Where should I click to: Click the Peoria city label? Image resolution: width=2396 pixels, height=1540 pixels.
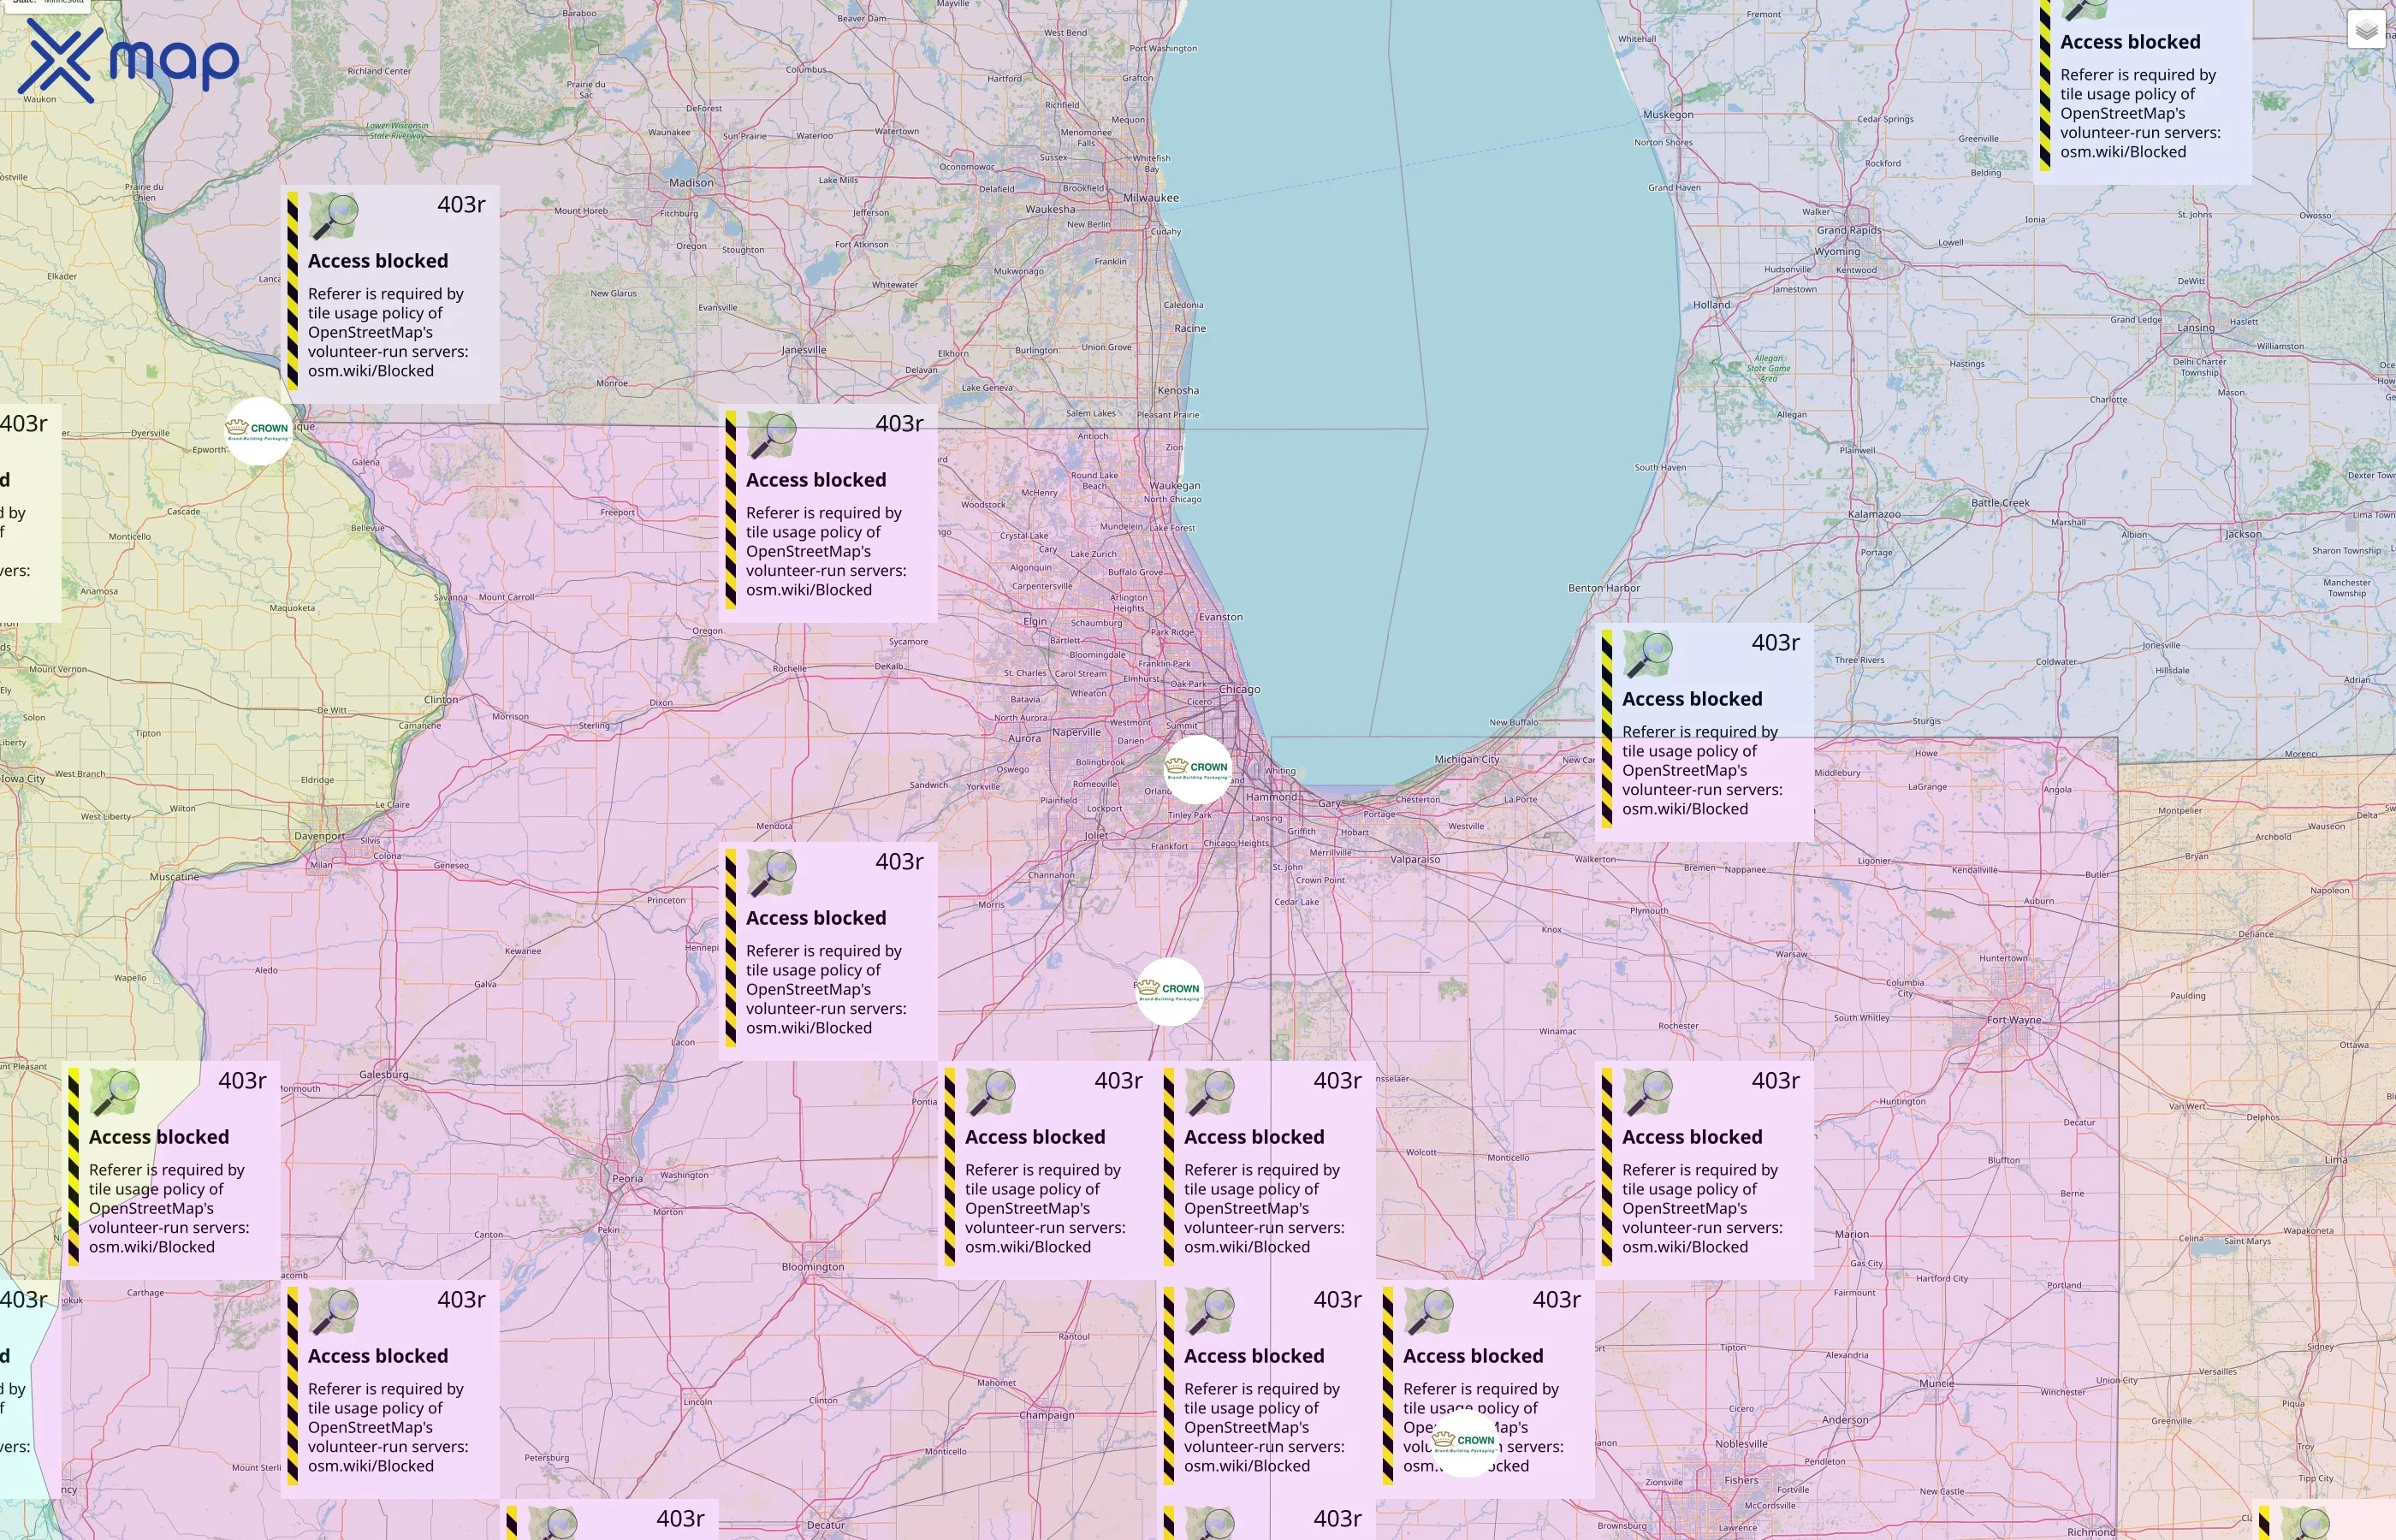click(627, 1178)
